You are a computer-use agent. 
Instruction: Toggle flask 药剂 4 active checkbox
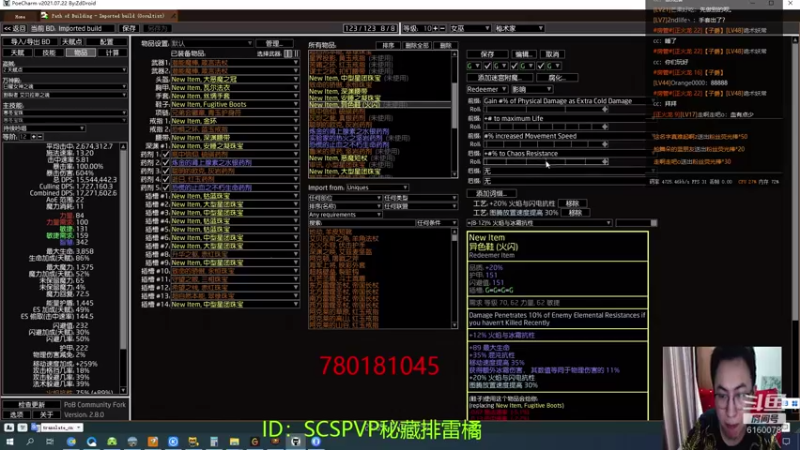[x=165, y=179]
